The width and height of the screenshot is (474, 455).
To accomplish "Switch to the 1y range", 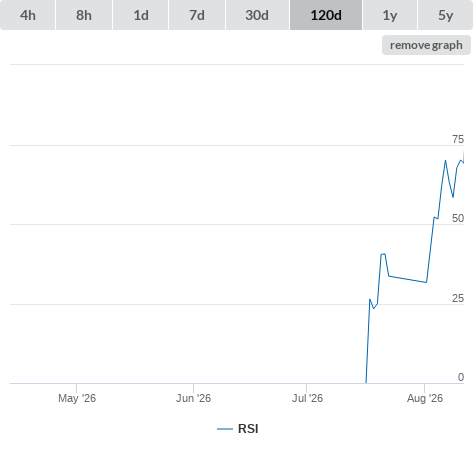I will (x=390, y=15).
